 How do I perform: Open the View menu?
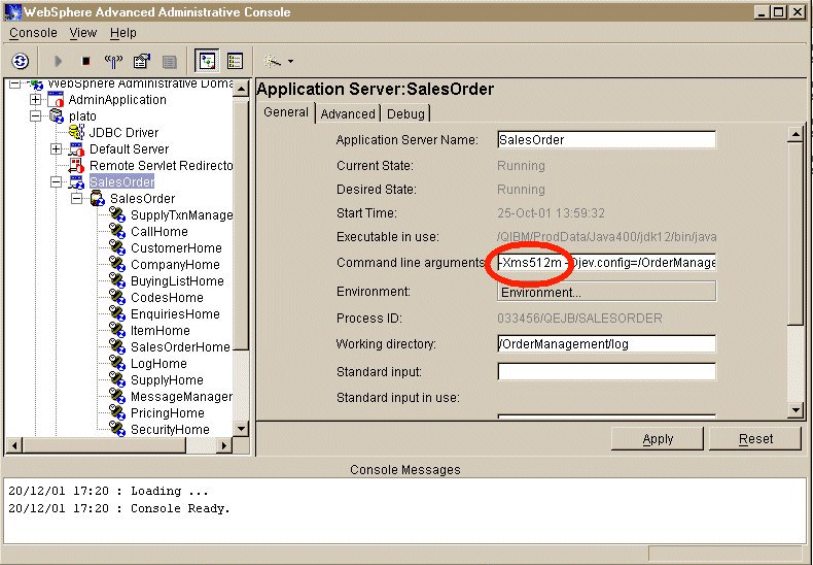[83, 33]
